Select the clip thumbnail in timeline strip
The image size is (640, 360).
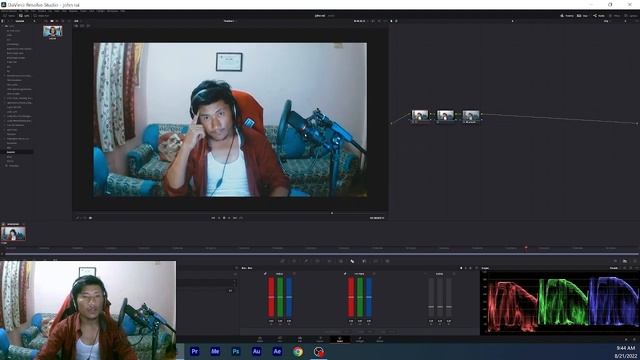[x=13, y=234]
